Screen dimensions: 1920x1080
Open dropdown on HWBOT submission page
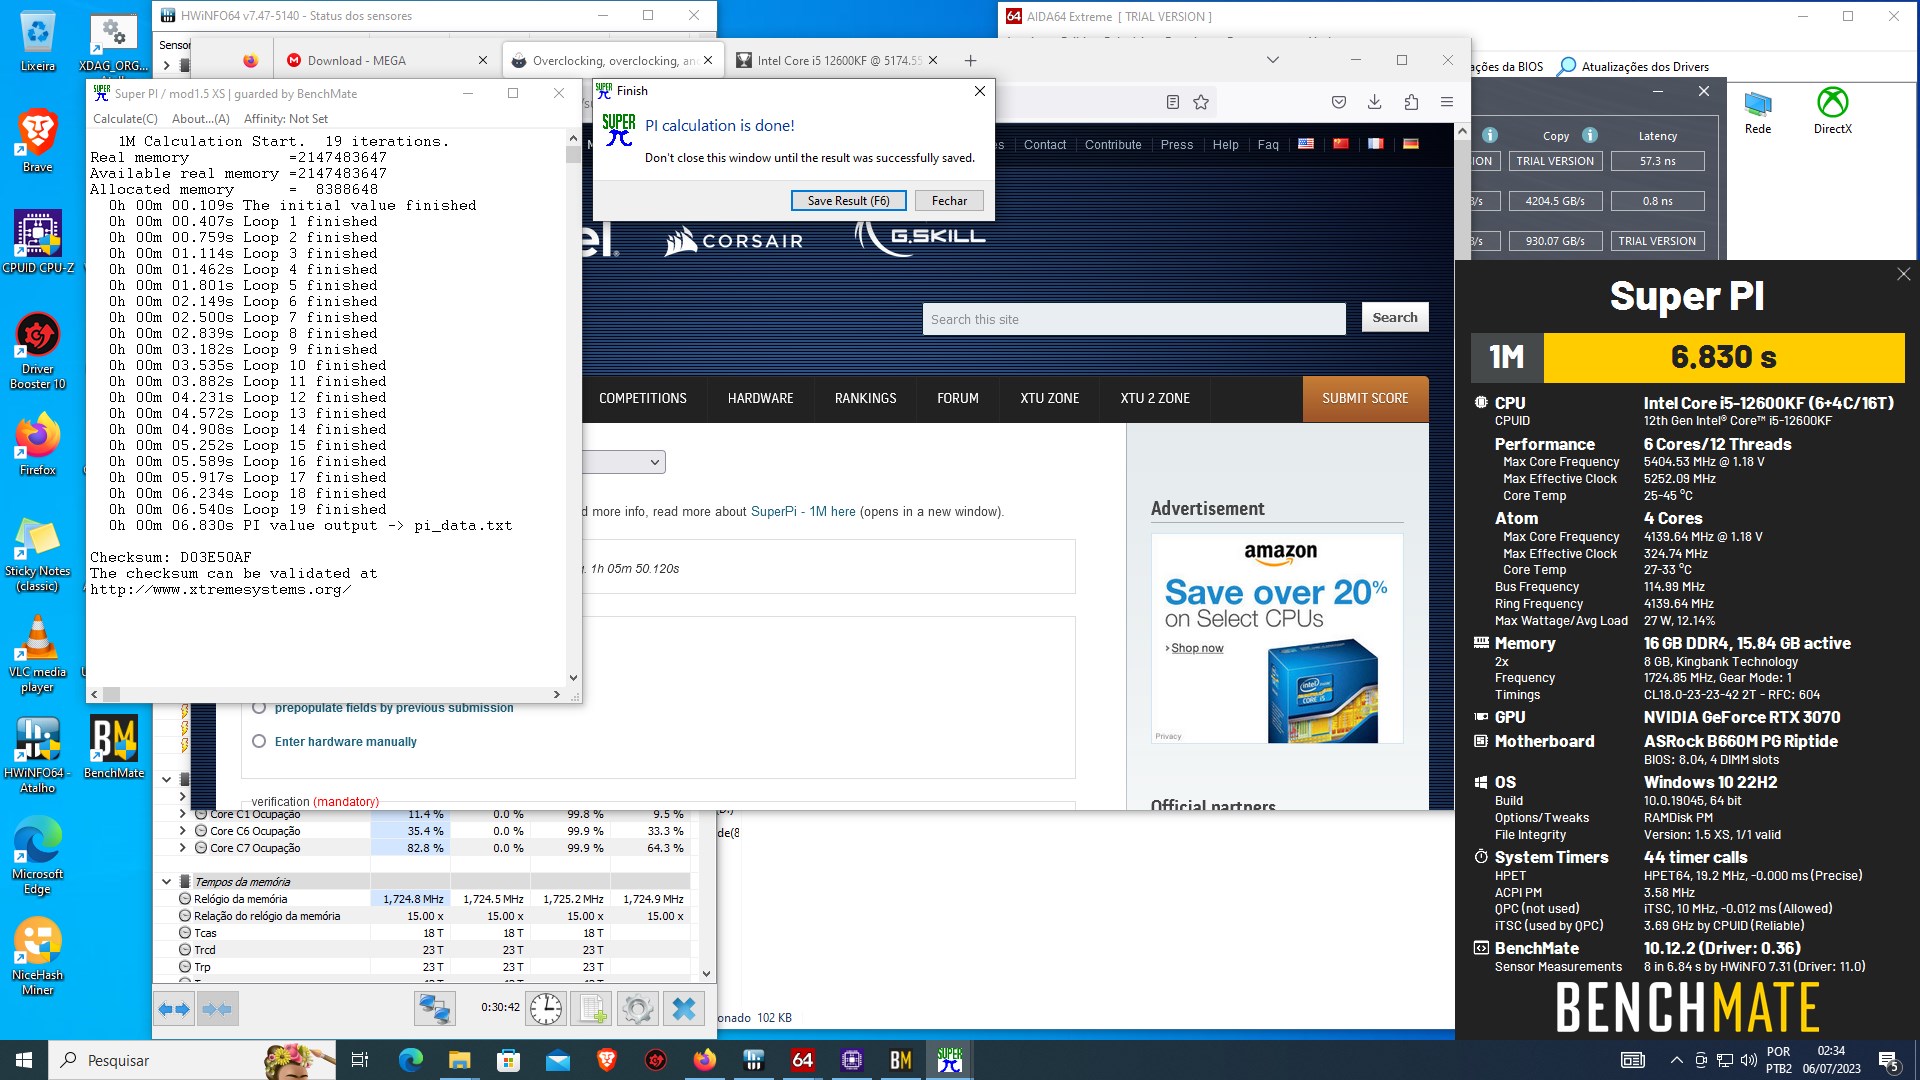pos(624,462)
